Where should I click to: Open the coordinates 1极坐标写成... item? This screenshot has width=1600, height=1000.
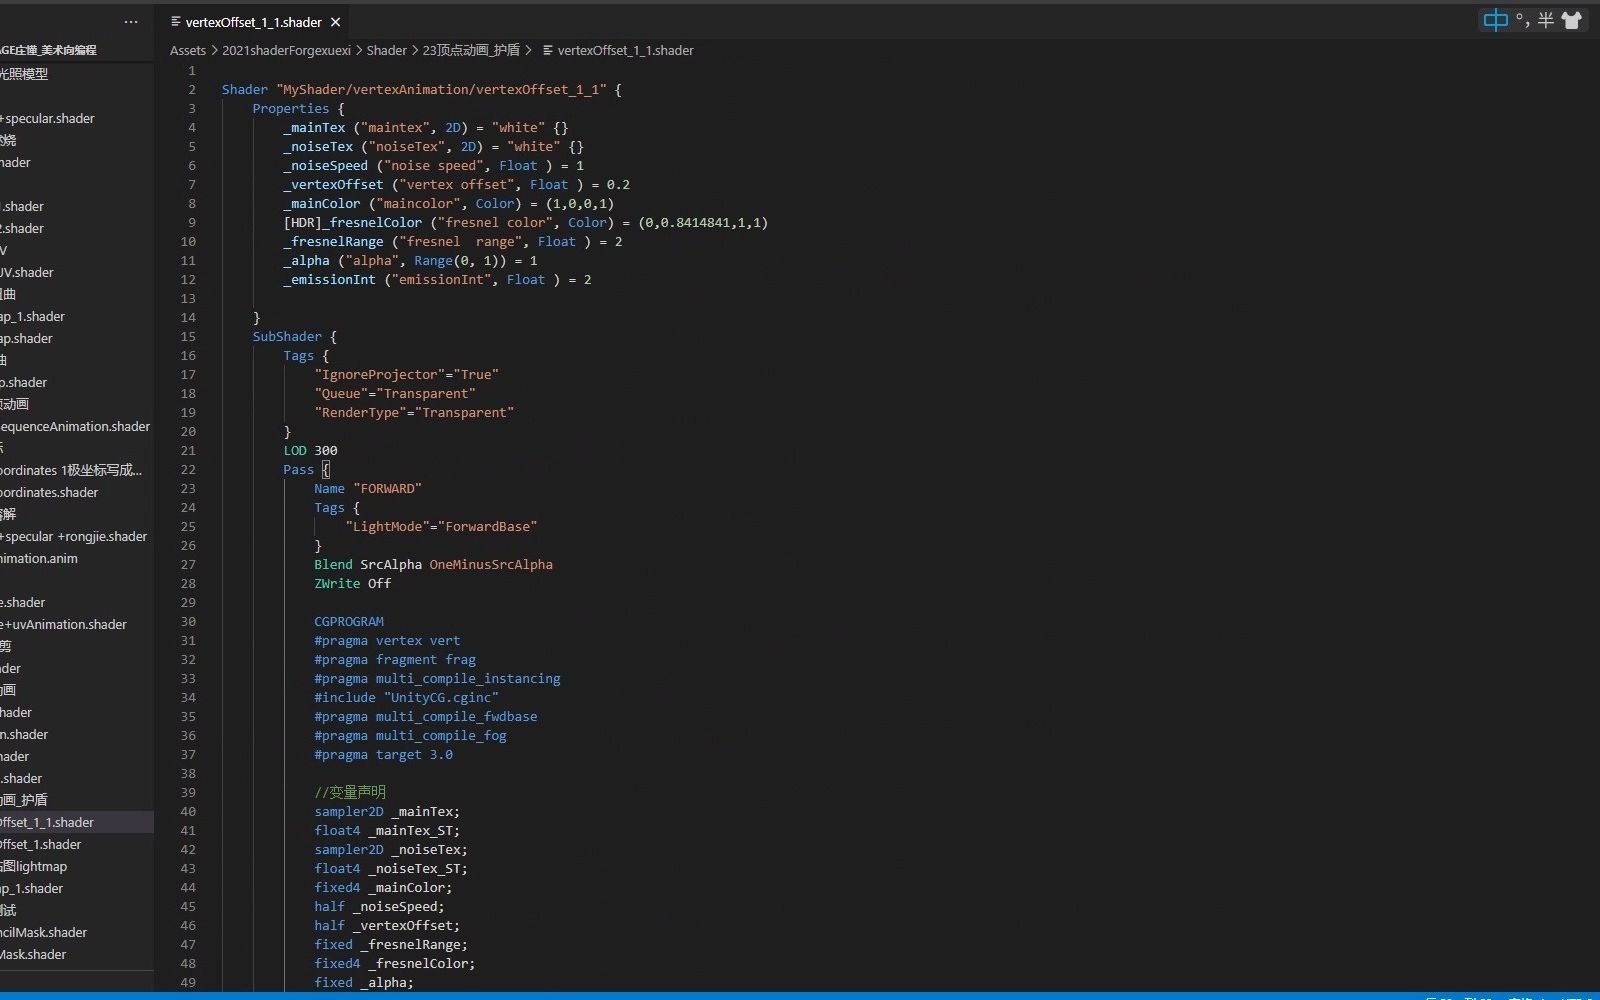point(71,470)
